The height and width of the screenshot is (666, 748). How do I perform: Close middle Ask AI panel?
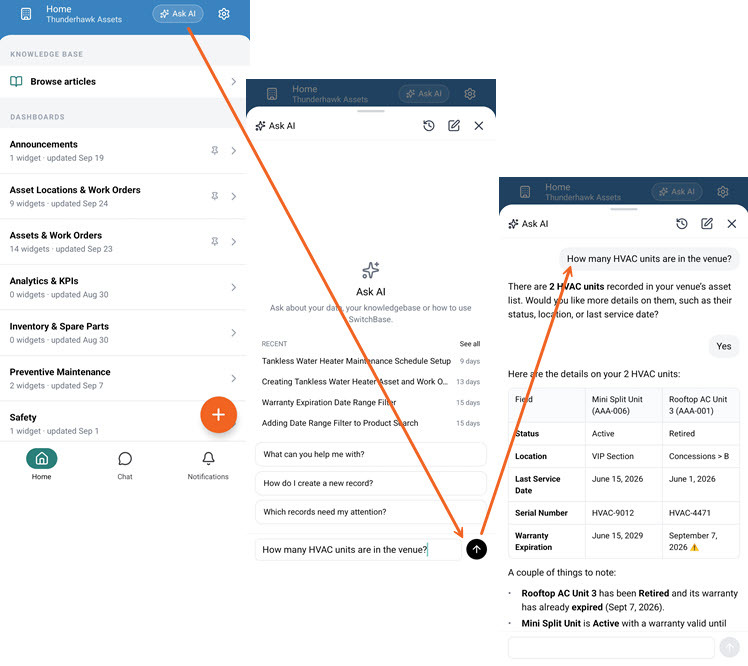point(479,125)
